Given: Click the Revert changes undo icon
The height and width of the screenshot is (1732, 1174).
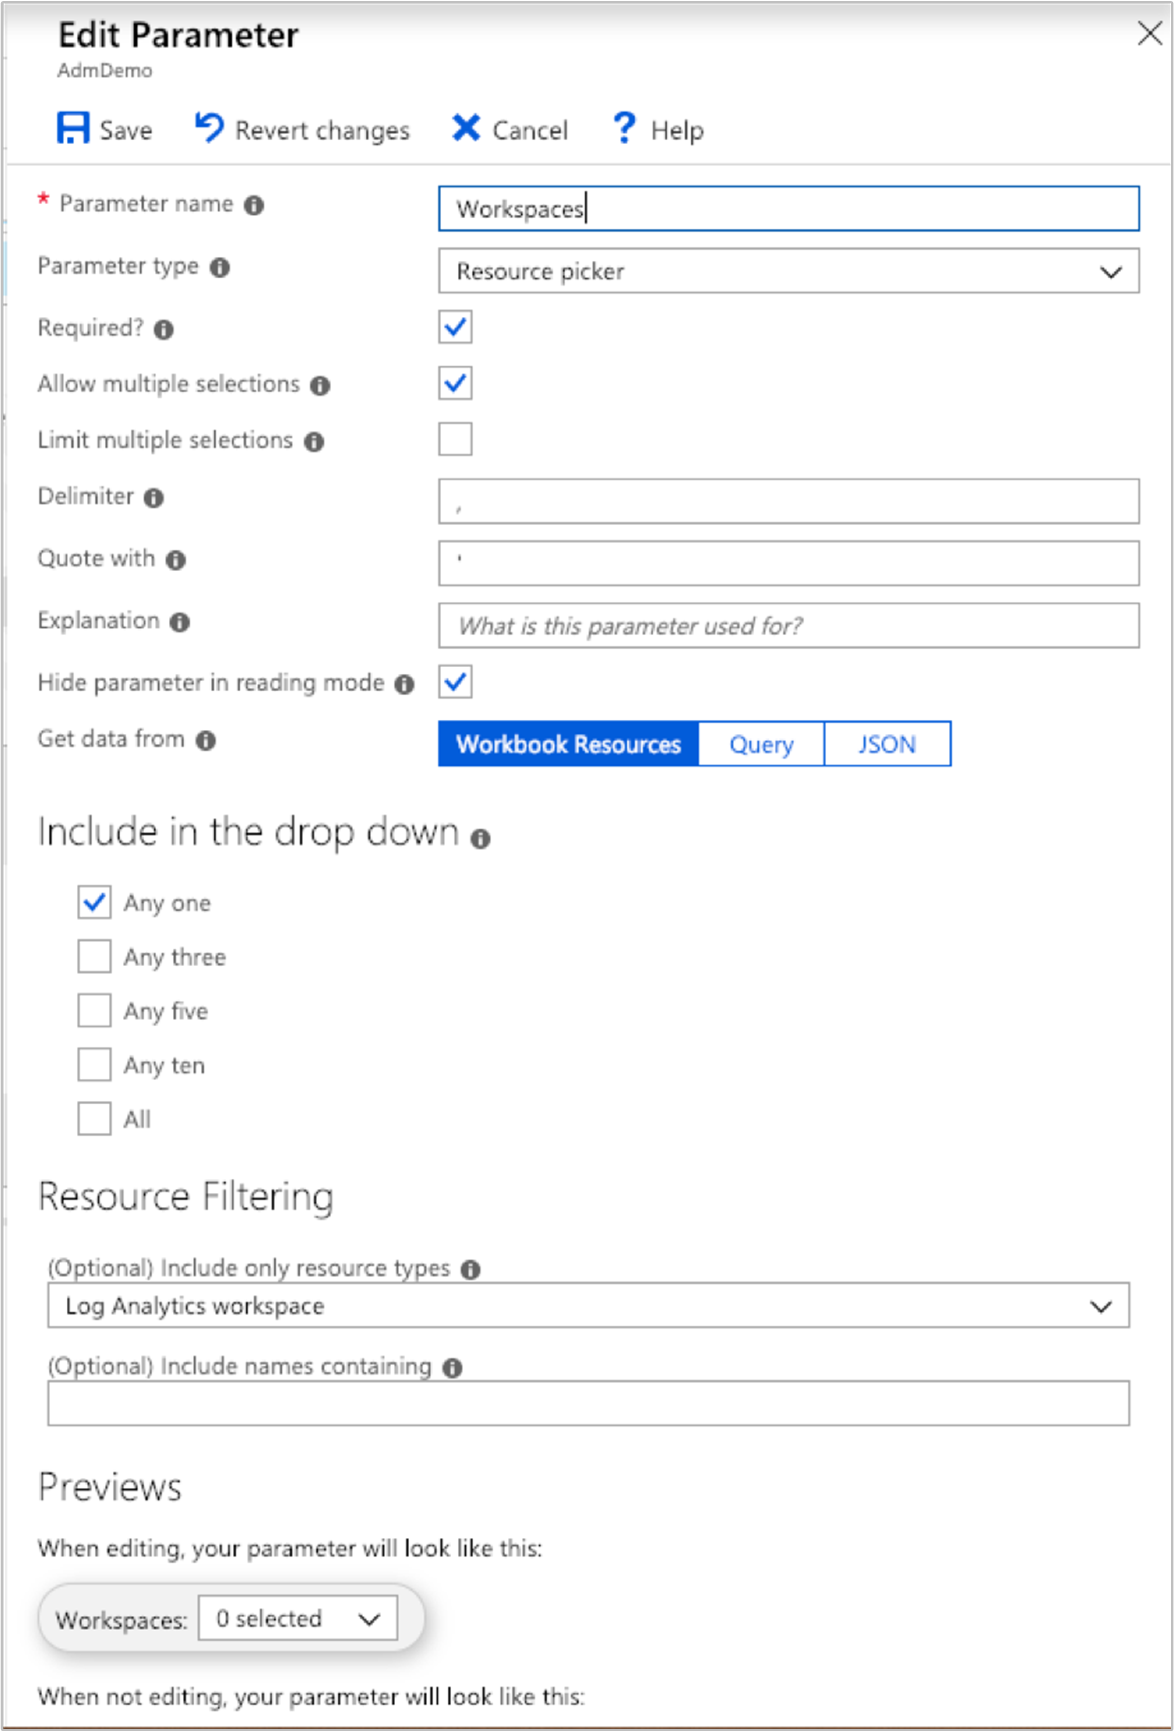Looking at the screenshot, I should (209, 127).
